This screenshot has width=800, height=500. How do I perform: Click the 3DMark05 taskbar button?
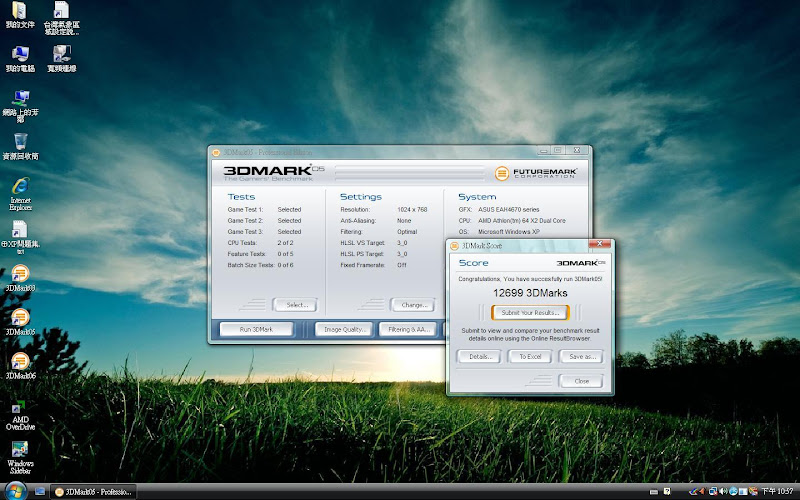pos(94,492)
